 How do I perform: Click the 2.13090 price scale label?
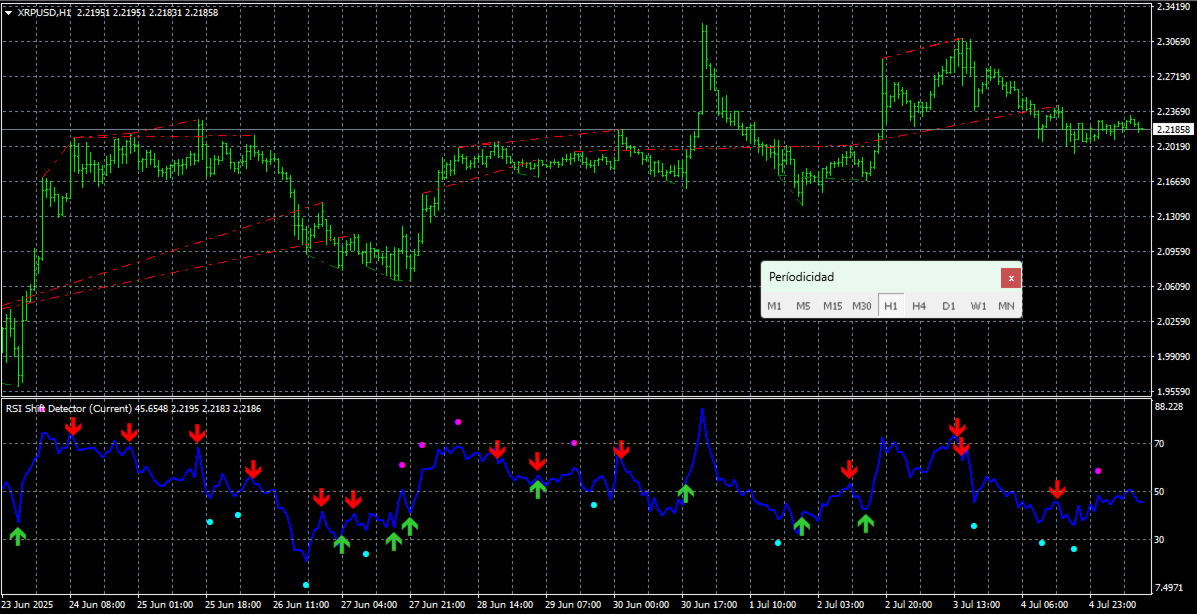click(1173, 217)
